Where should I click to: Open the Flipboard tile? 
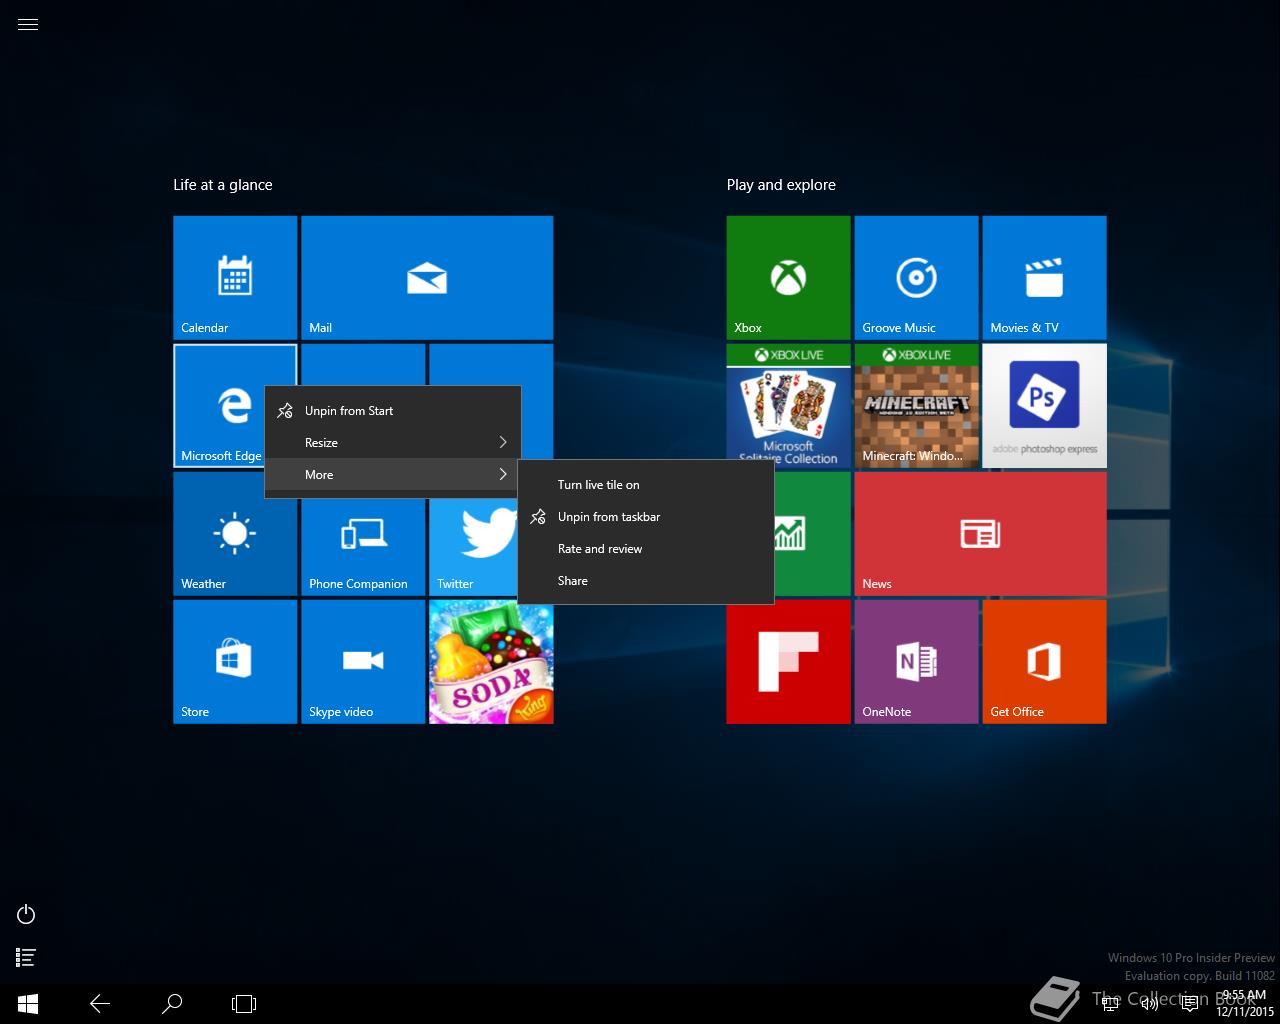[x=788, y=662]
